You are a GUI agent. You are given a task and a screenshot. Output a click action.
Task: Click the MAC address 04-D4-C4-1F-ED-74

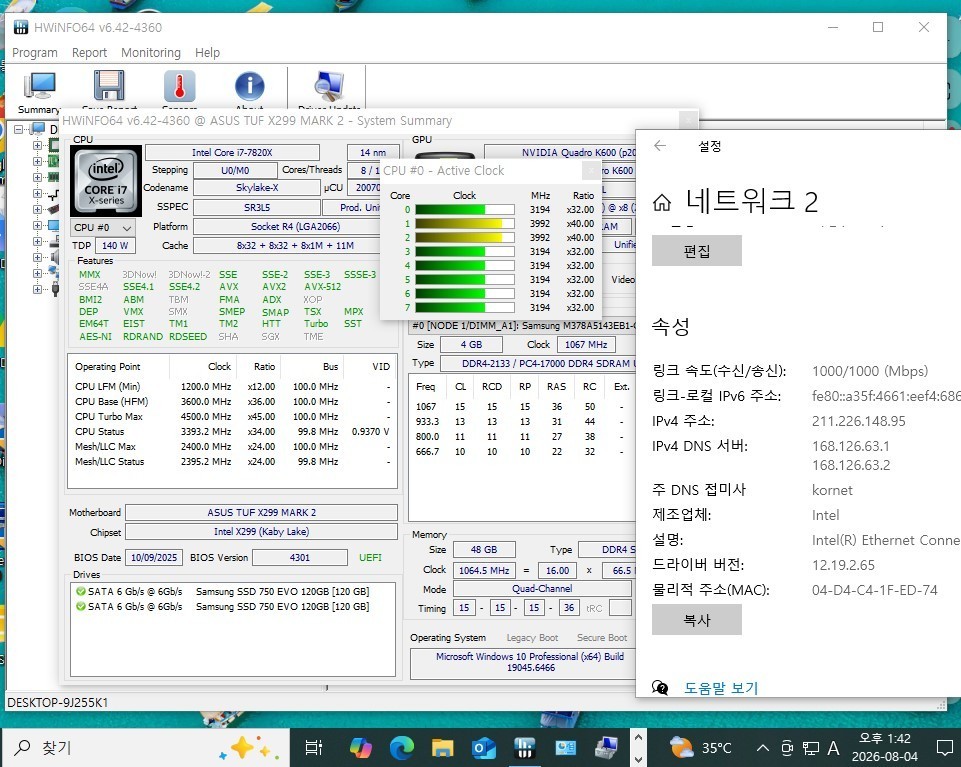pyautogui.click(x=875, y=590)
